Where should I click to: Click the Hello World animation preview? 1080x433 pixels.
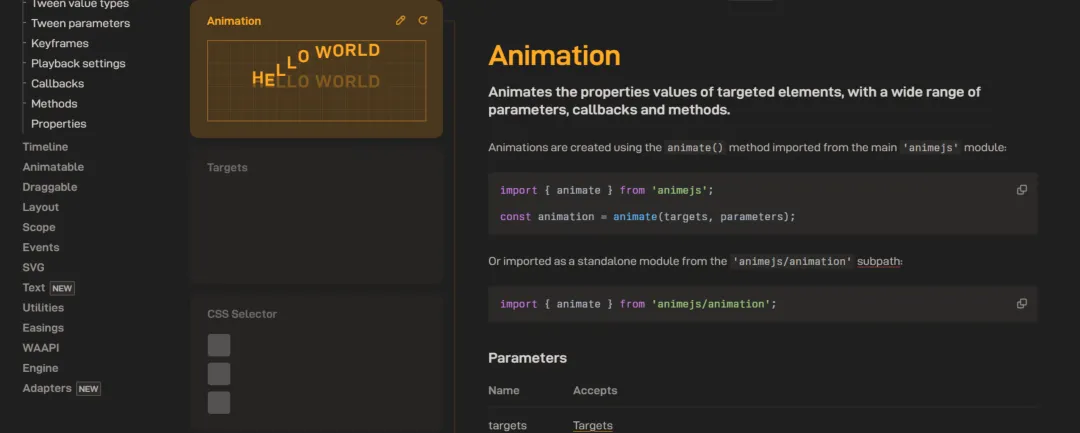coord(316,81)
